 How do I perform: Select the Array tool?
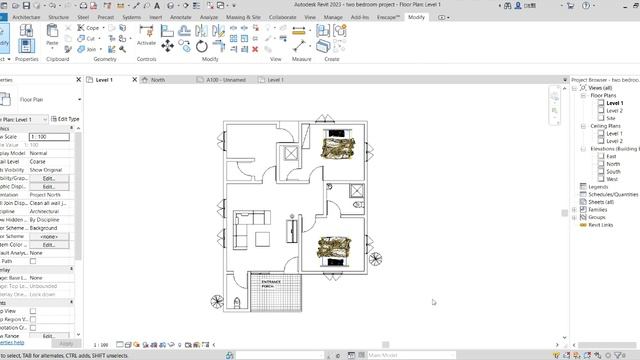pos(233,39)
